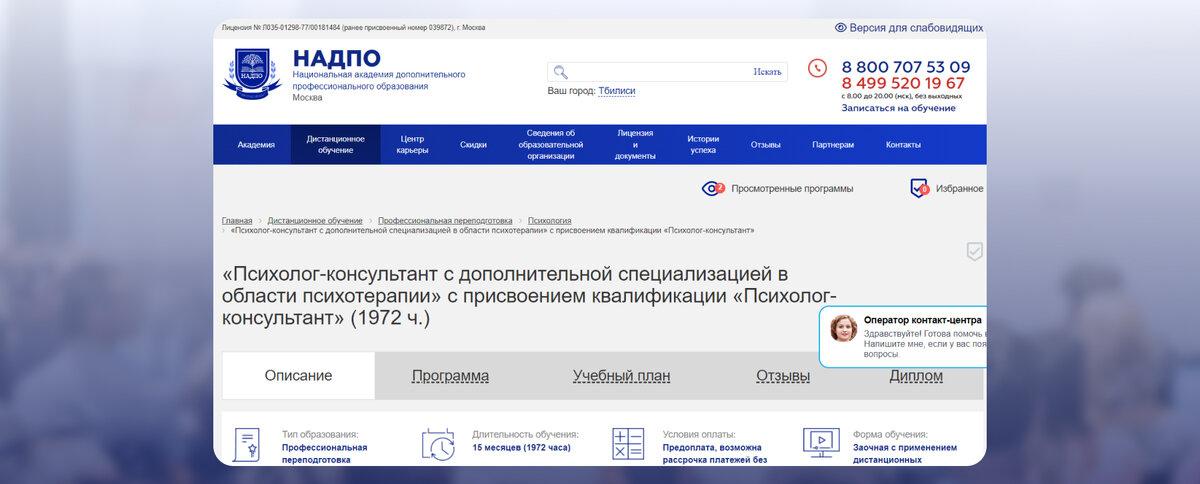The width and height of the screenshot is (1200, 484).
Task: Click the contact-center operator avatar
Action: point(844,328)
